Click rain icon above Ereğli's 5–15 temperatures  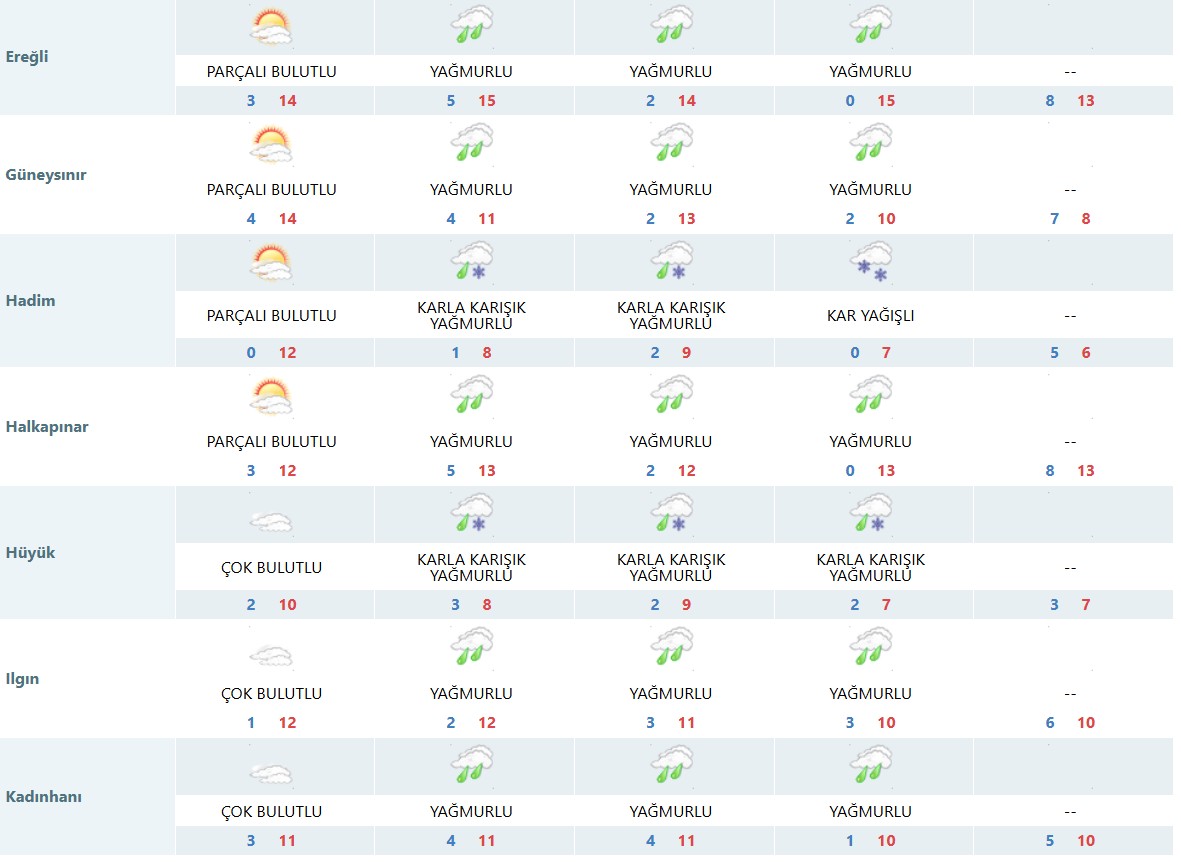pos(471,26)
